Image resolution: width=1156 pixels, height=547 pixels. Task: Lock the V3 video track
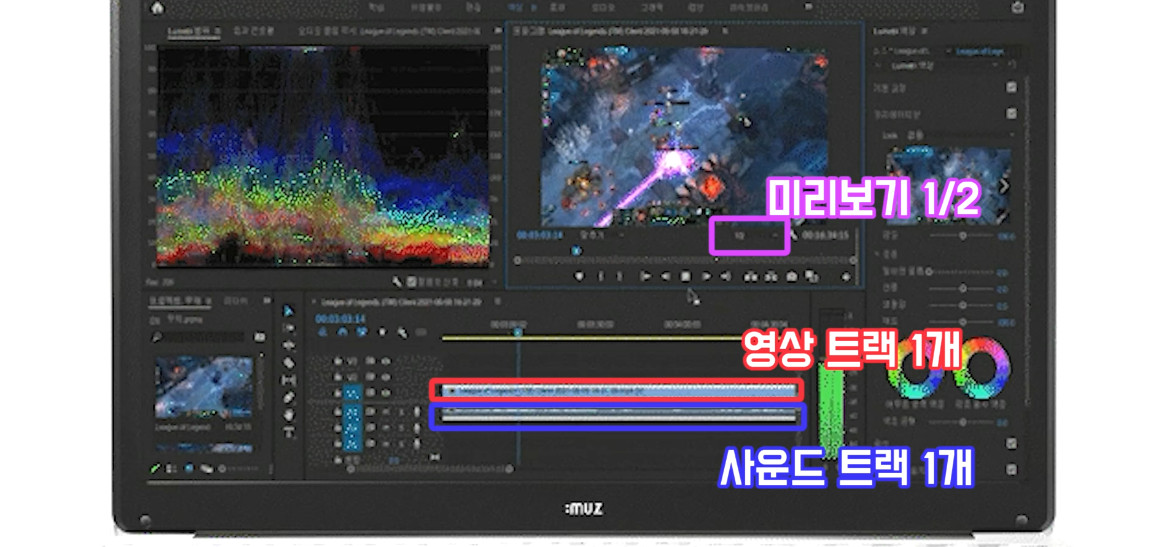tap(337, 360)
